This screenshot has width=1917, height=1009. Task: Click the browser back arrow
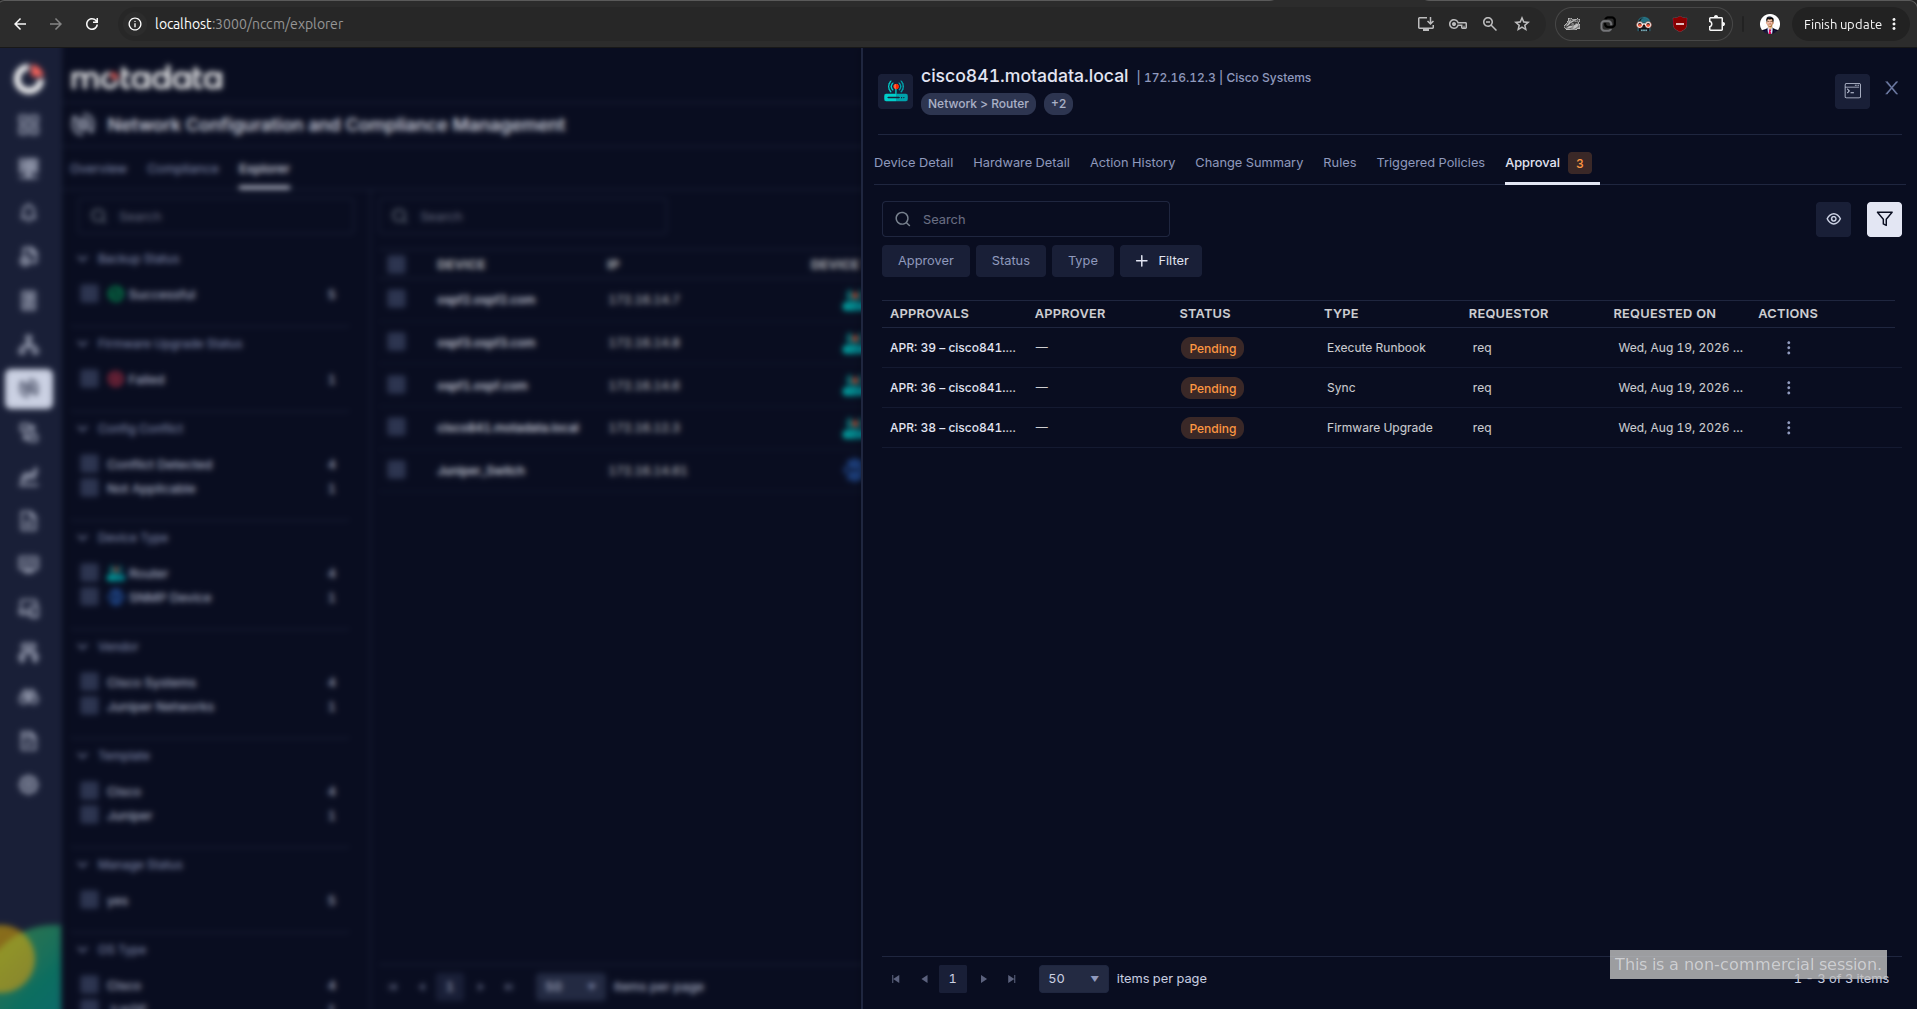21,24
